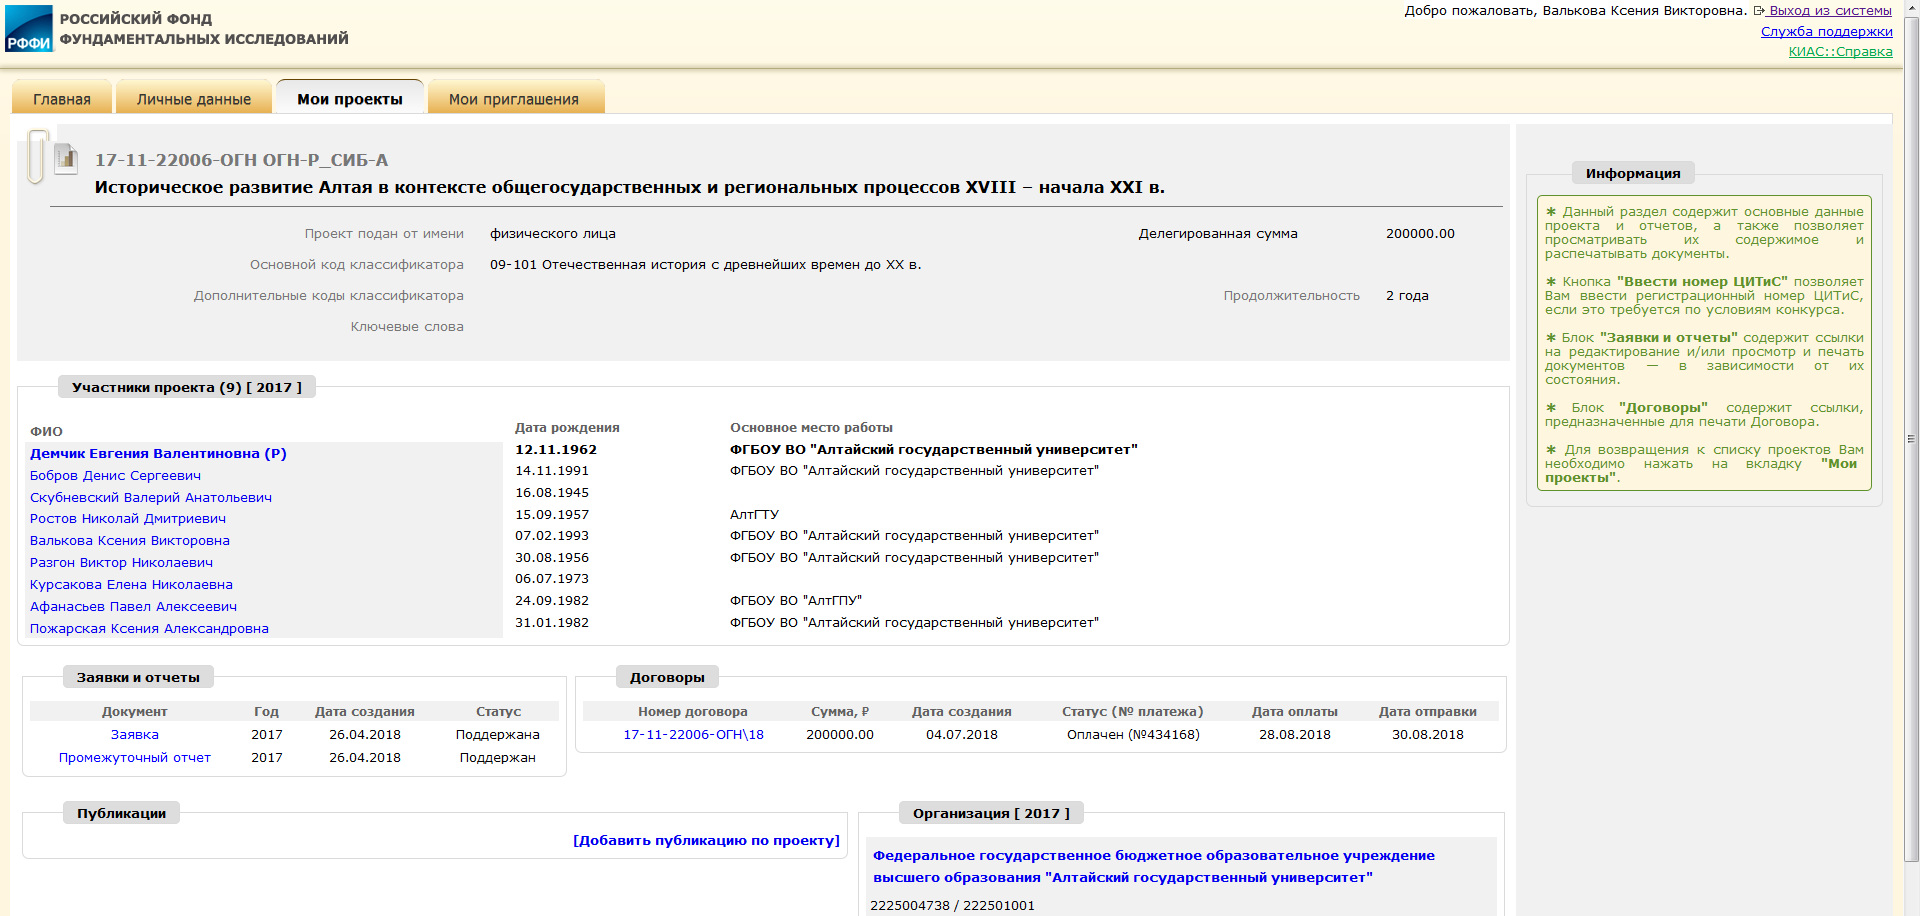The width and height of the screenshot is (1920, 916).
Task: Open the Главная tab
Action: 62,99
